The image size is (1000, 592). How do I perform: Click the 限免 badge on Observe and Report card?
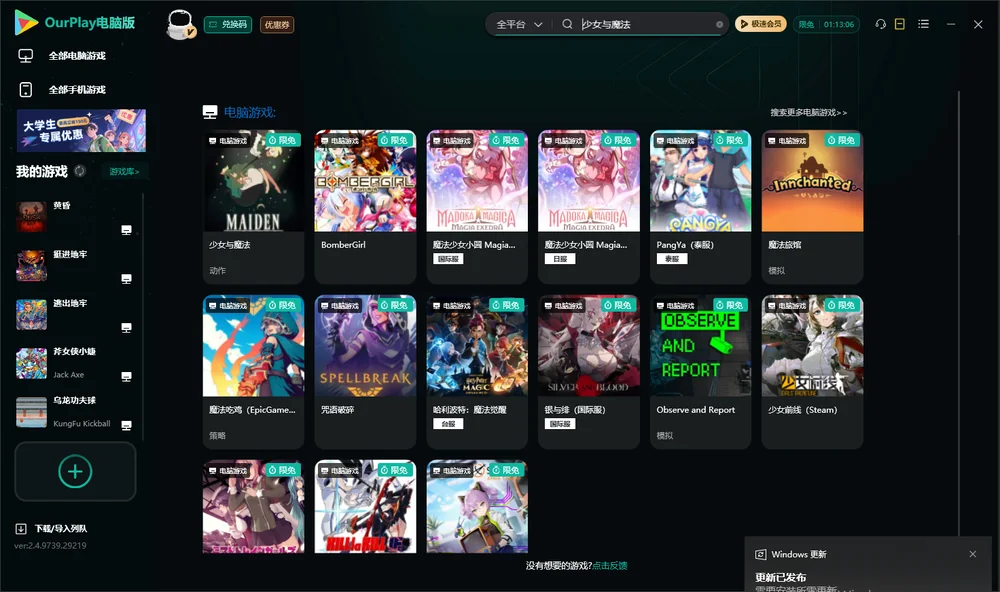[x=730, y=305]
